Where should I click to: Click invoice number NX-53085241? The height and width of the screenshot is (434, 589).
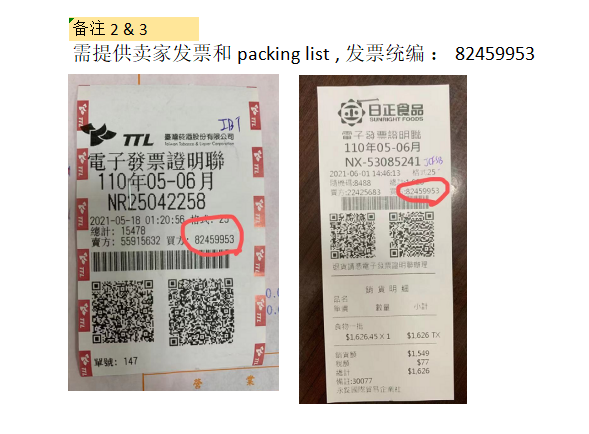click(x=382, y=162)
